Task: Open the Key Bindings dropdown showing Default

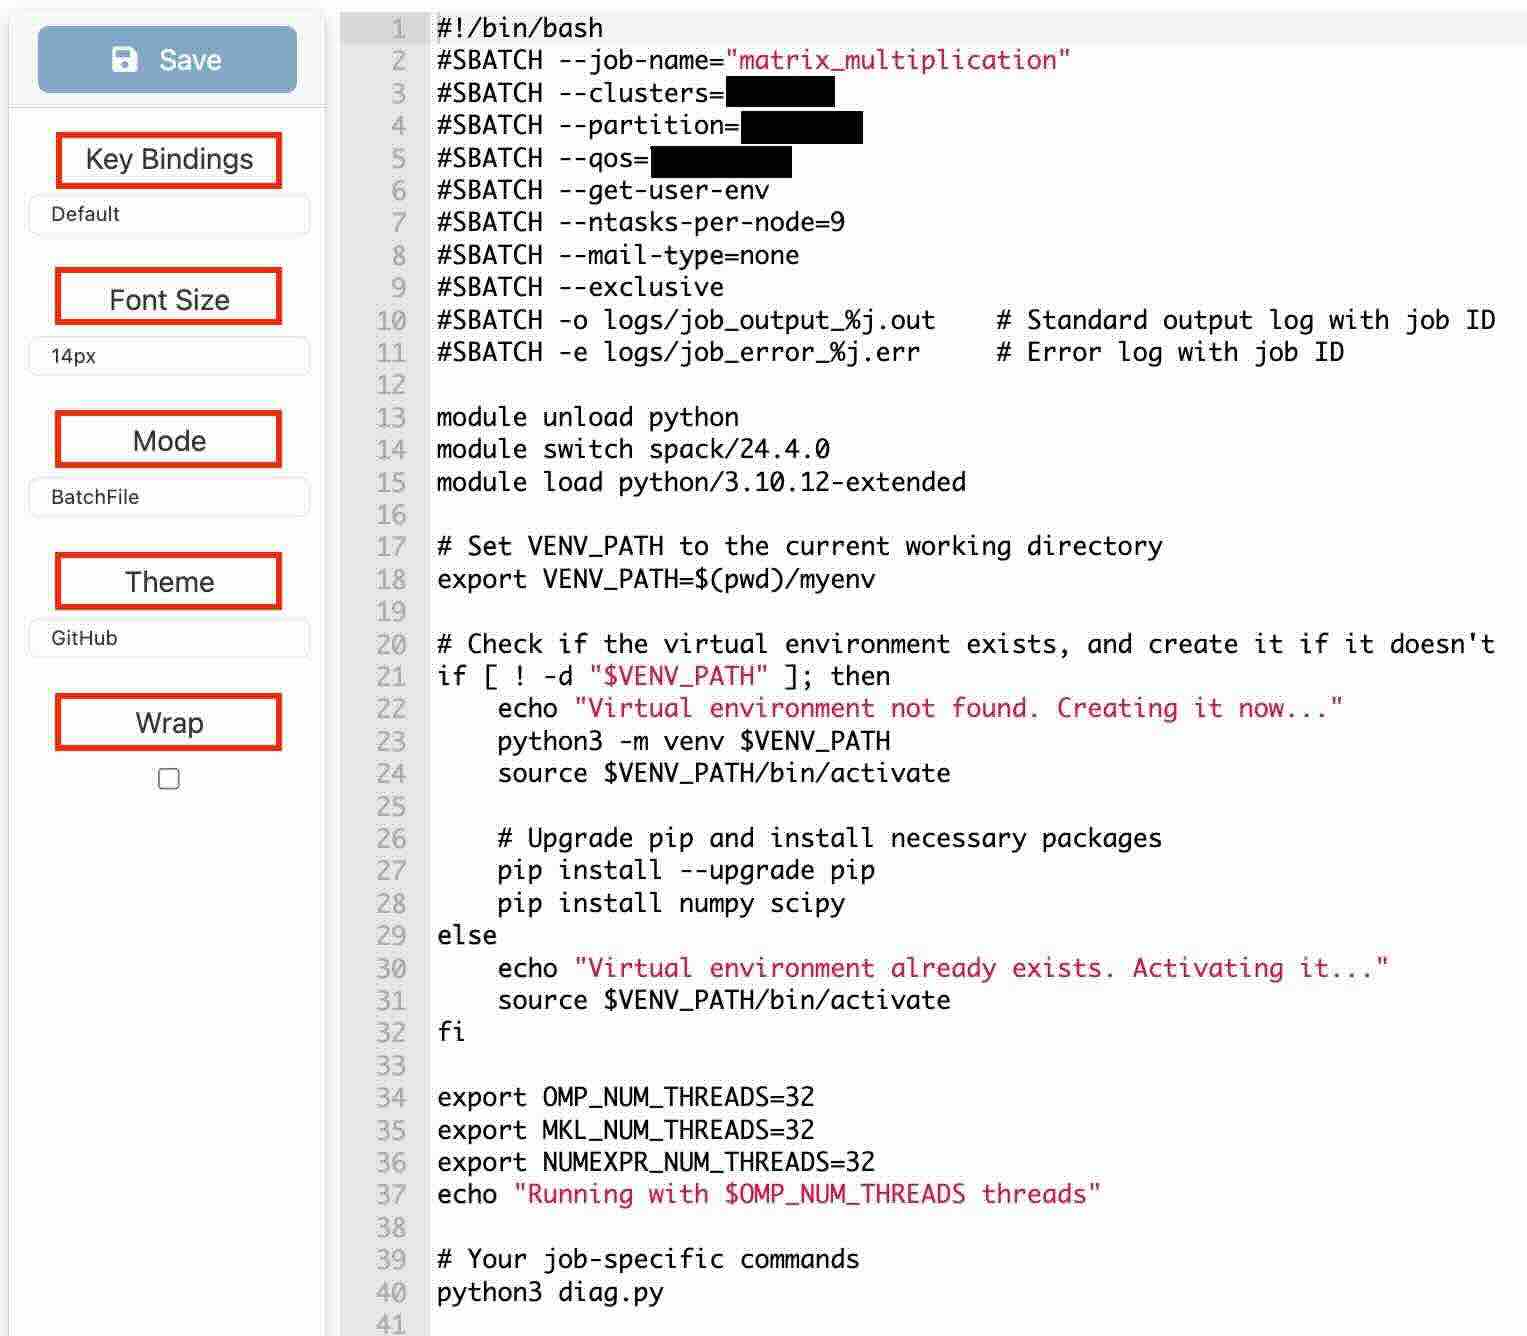Action: pos(169,215)
